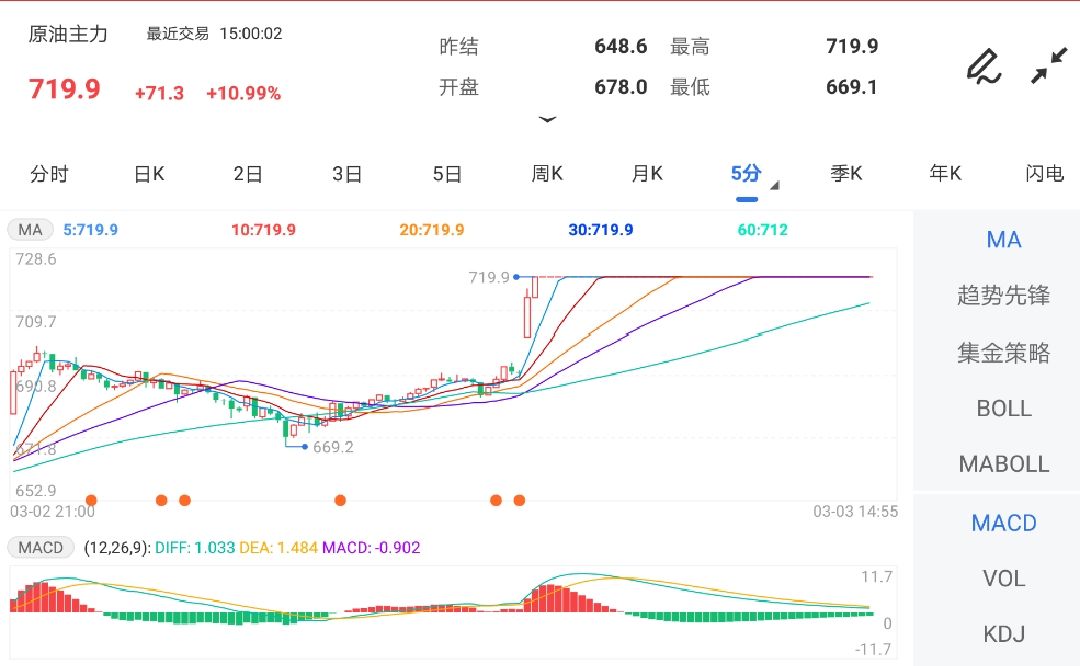
Task: Choose the KDJ sub-indicator
Action: (x=1003, y=634)
